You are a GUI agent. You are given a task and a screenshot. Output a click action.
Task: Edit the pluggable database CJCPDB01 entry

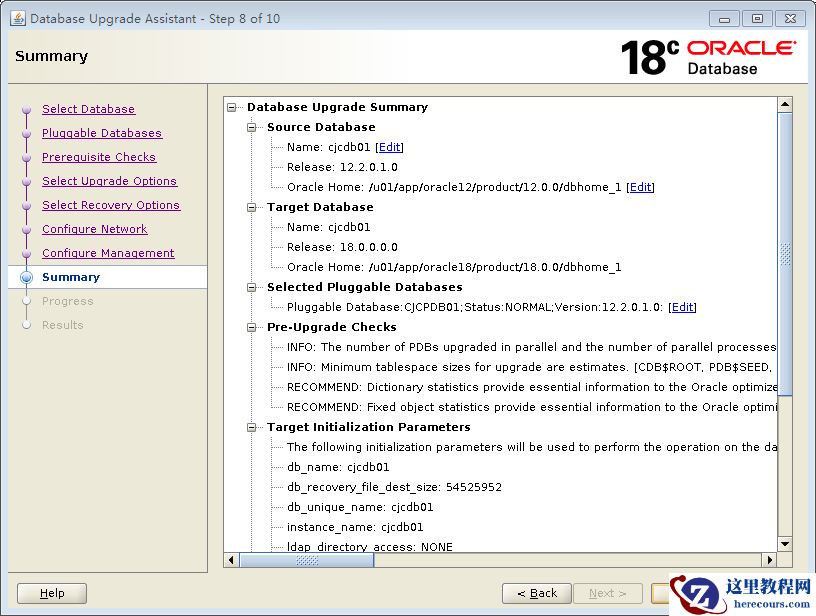pyautogui.click(x=682, y=307)
